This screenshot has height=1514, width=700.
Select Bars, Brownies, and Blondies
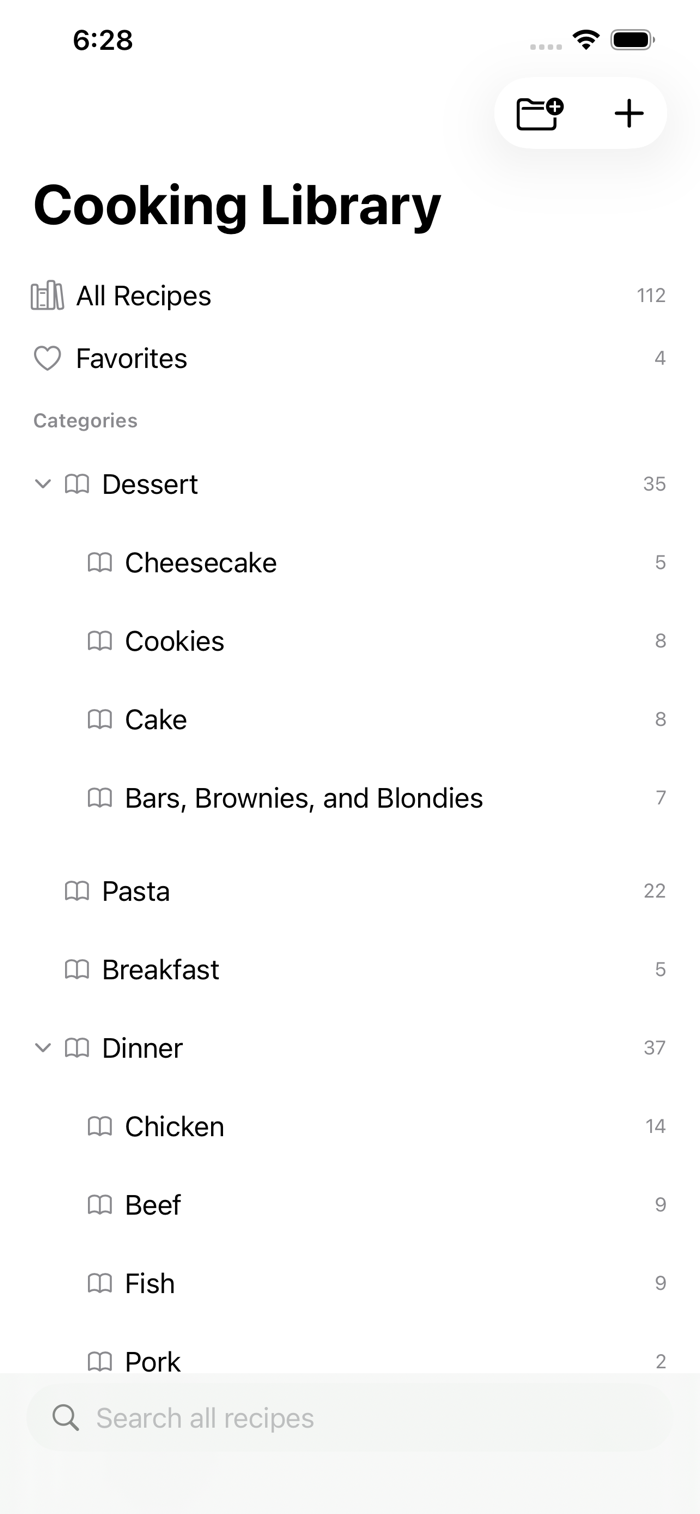tap(350, 798)
